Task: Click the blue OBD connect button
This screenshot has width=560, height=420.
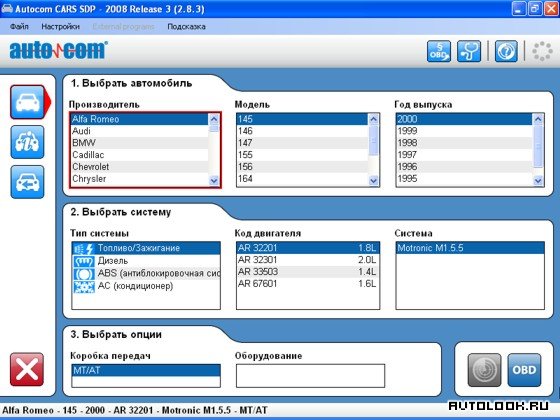Action: coord(524,370)
